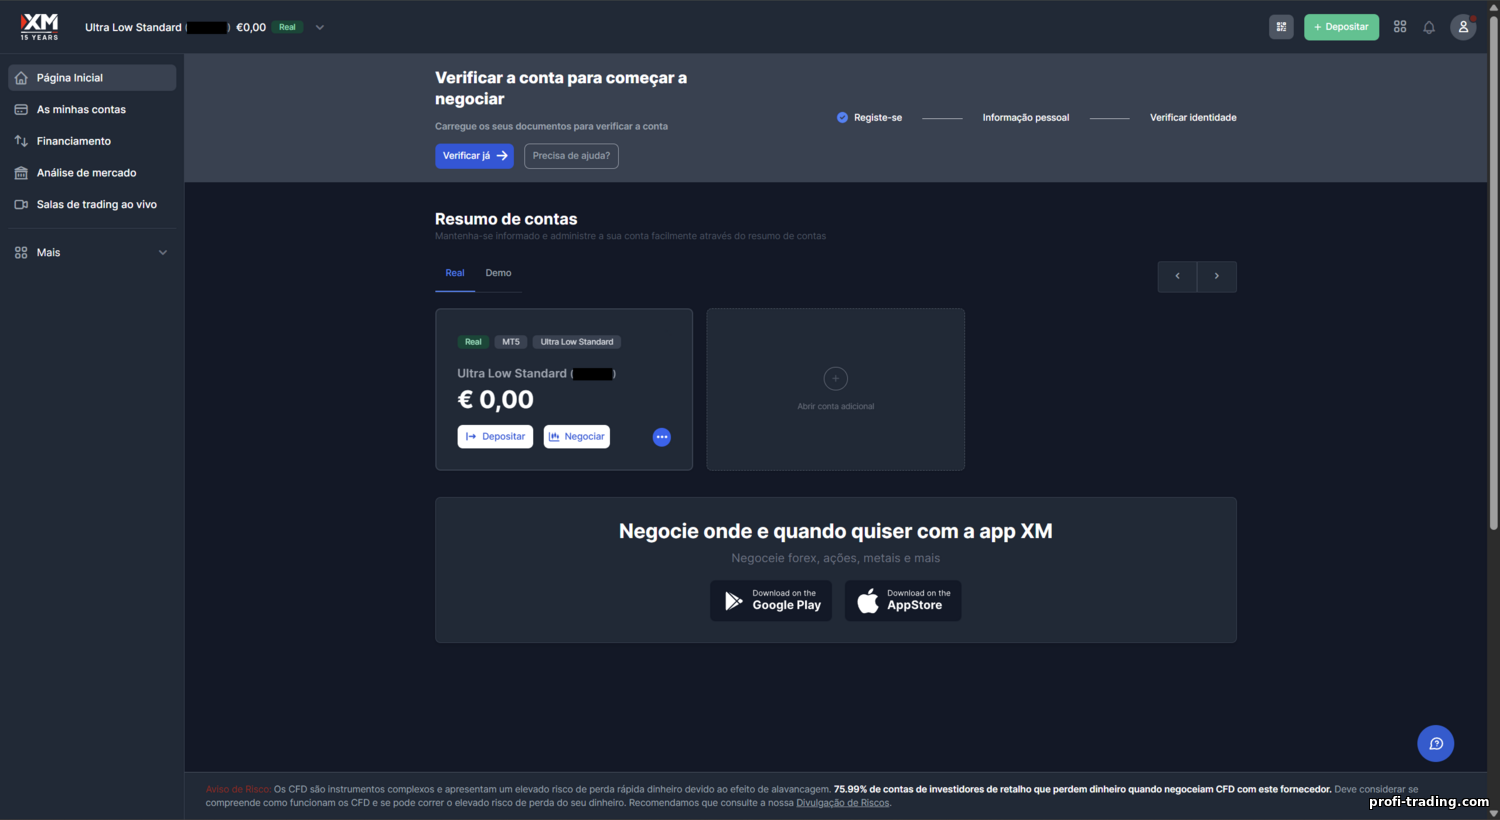1500x820 pixels.
Task: Open As minhas contas in sidebar
Action: pos(81,110)
